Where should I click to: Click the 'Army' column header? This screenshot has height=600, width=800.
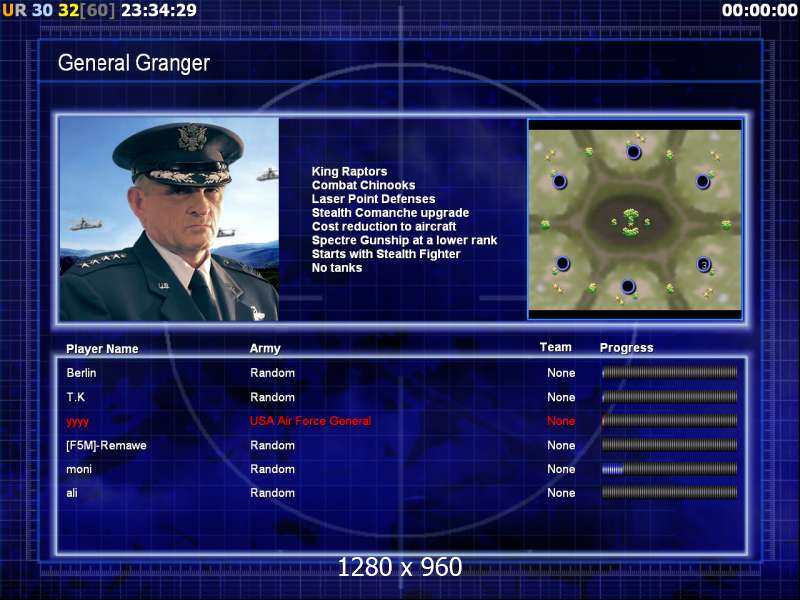pos(265,349)
